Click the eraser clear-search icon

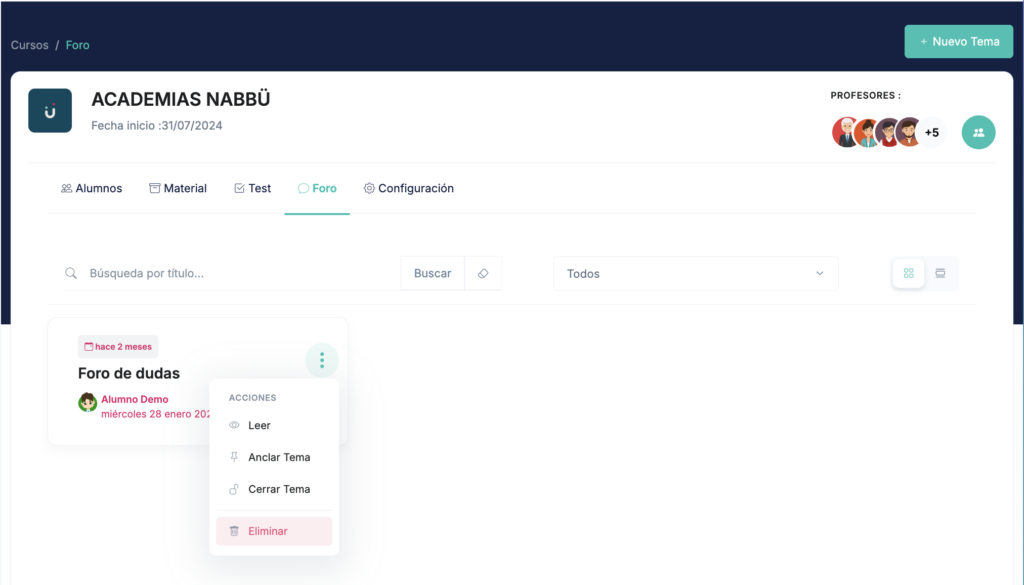483,273
